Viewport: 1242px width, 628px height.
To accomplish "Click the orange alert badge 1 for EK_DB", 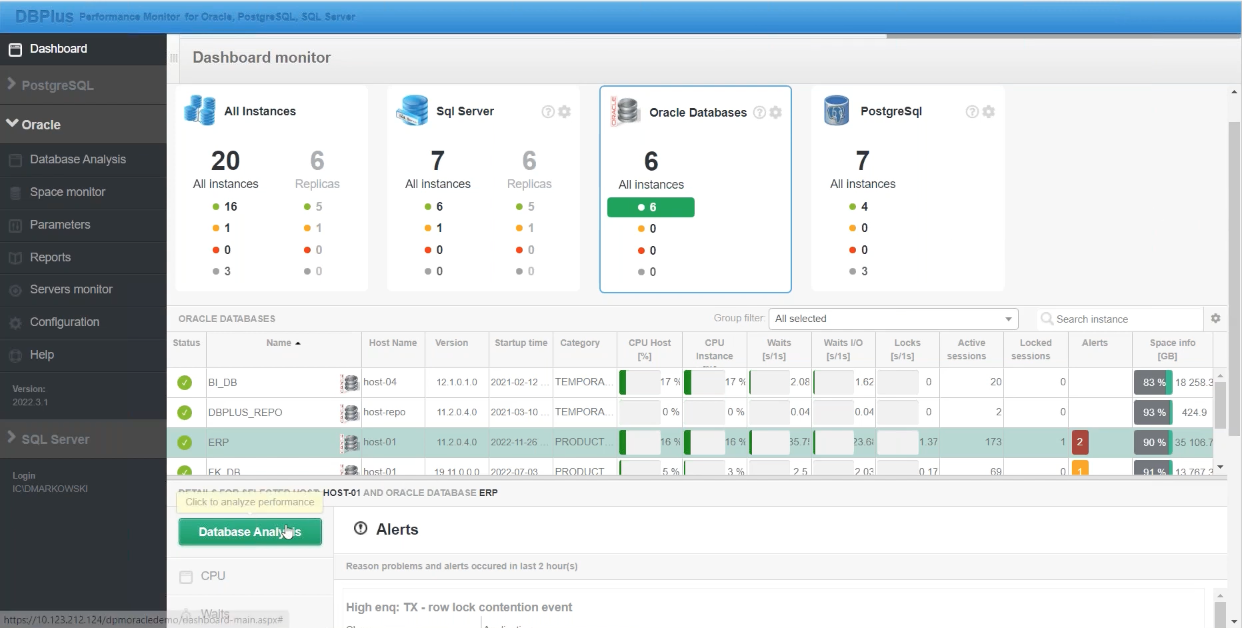I will click(x=1080, y=468).
